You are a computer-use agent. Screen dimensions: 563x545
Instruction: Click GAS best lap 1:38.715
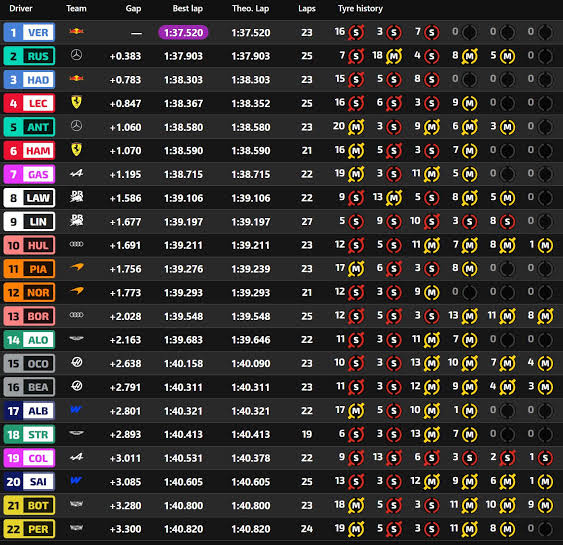[x=183, y=174]
